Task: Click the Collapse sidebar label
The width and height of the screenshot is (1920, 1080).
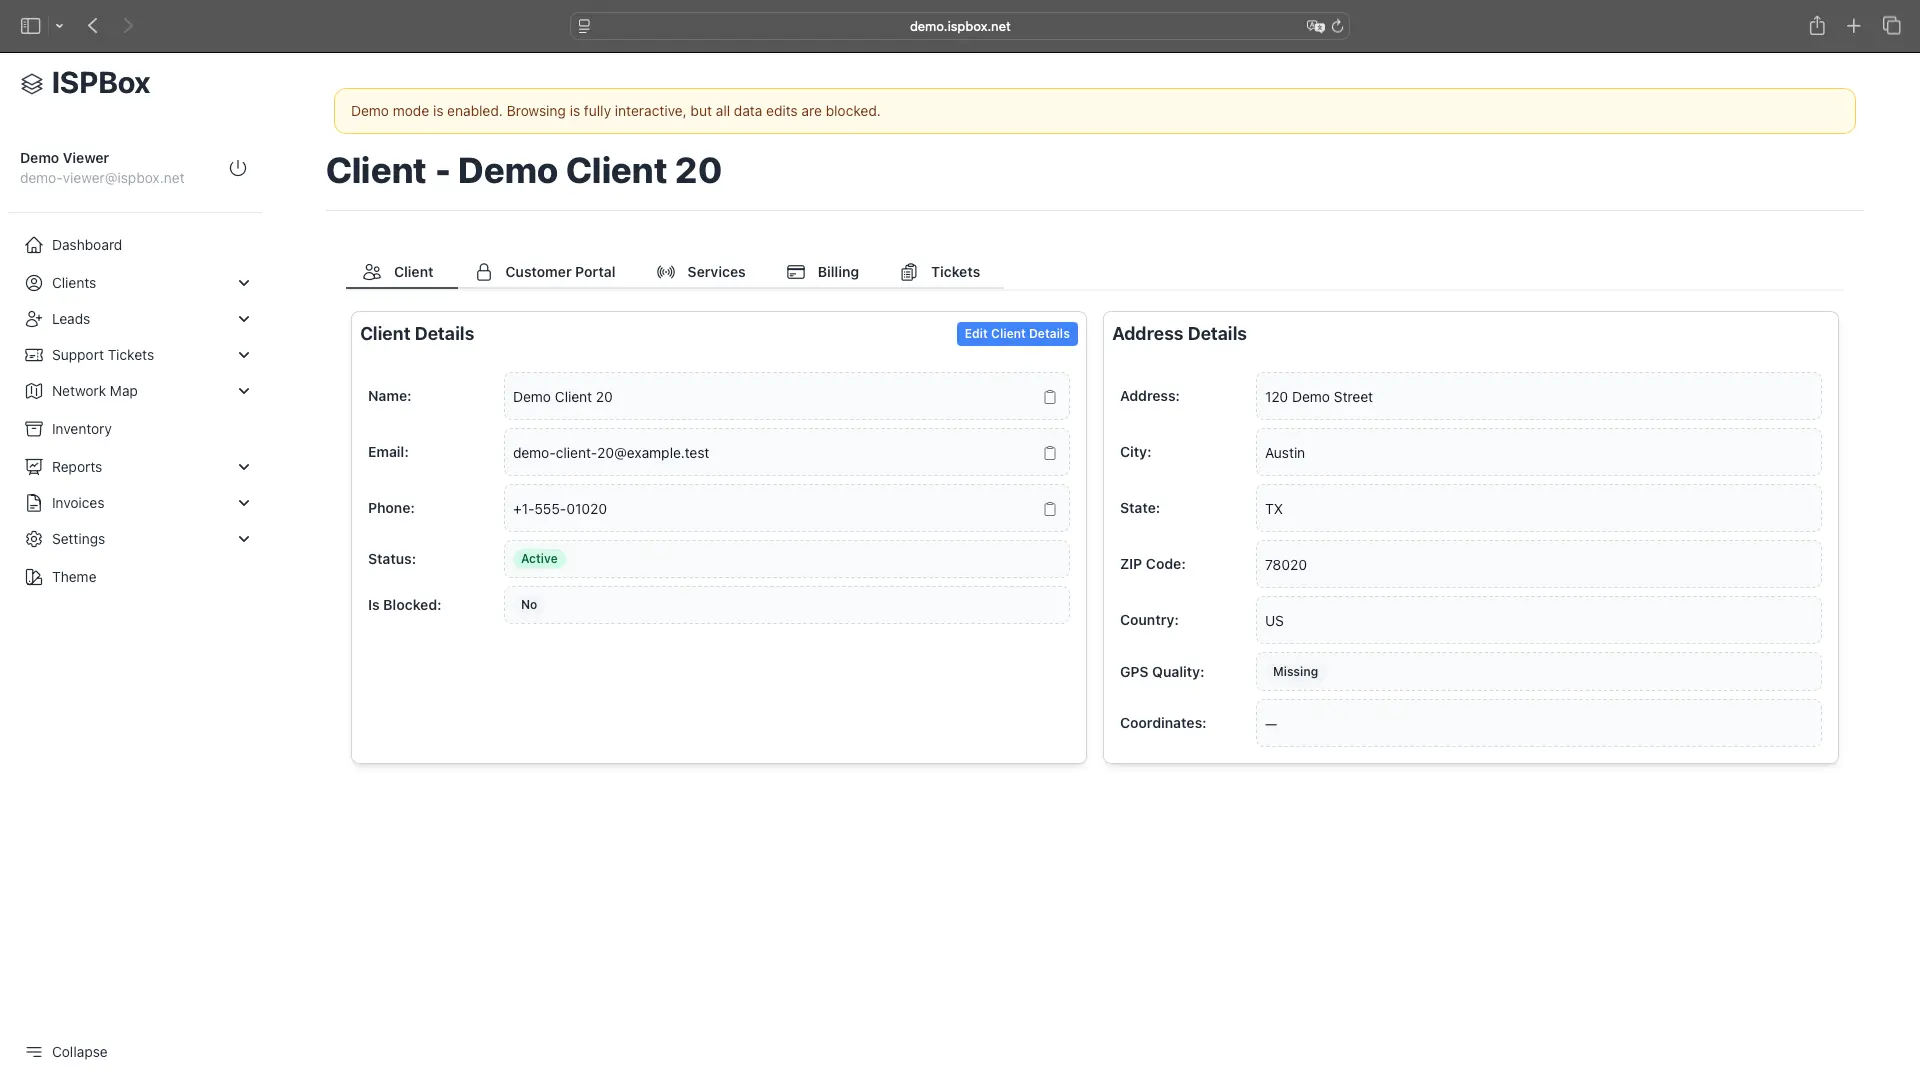Action: [80, 1052]
